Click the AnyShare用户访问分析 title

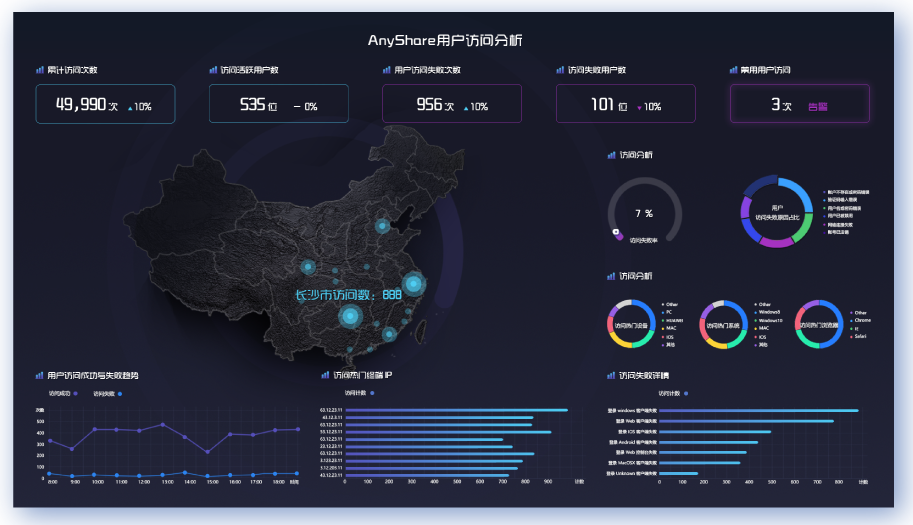coord(445,40)
